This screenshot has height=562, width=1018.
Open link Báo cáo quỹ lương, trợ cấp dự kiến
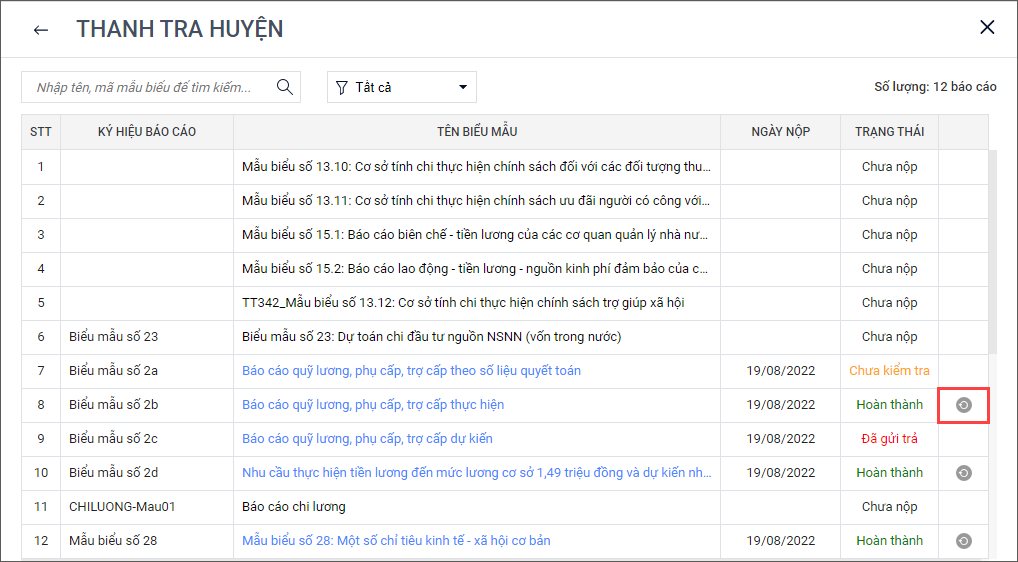pyautogui.click(x=367, y=439)
